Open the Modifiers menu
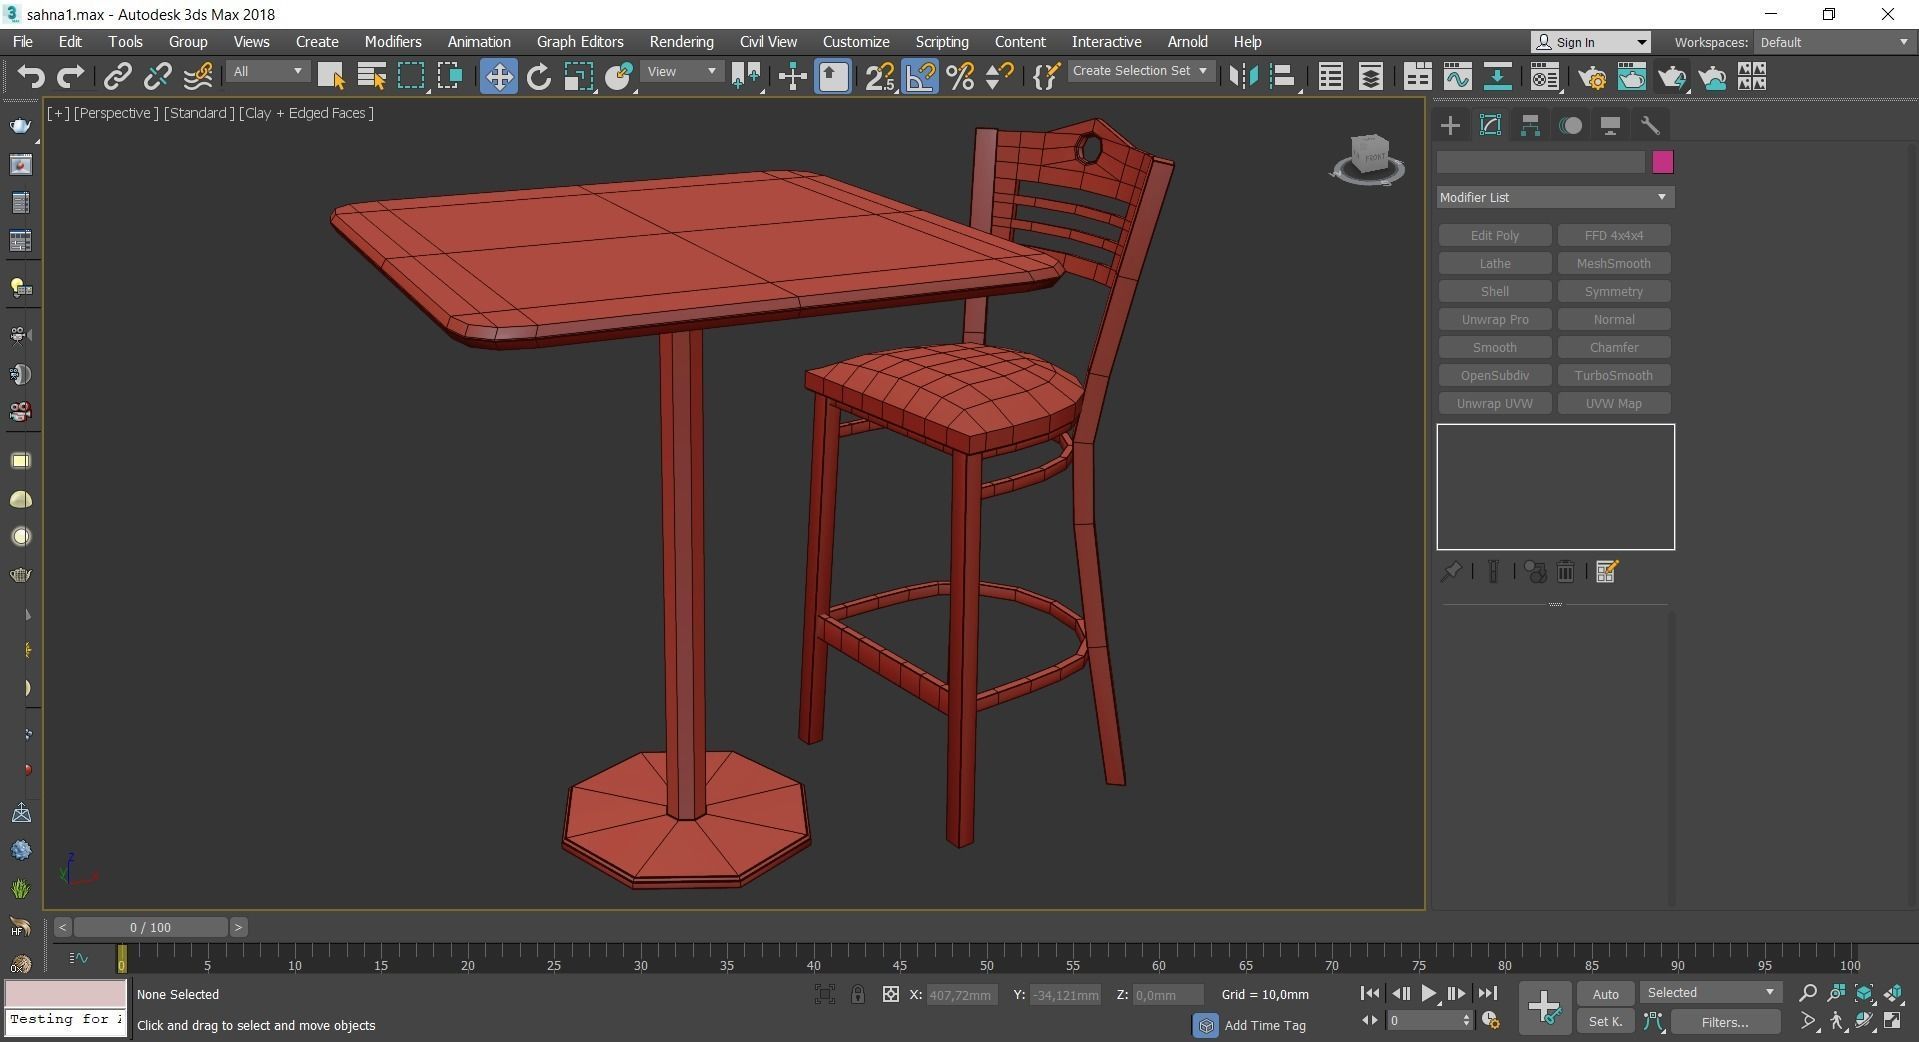This screenshot has width=1919, height=1042. coord(393,42)
